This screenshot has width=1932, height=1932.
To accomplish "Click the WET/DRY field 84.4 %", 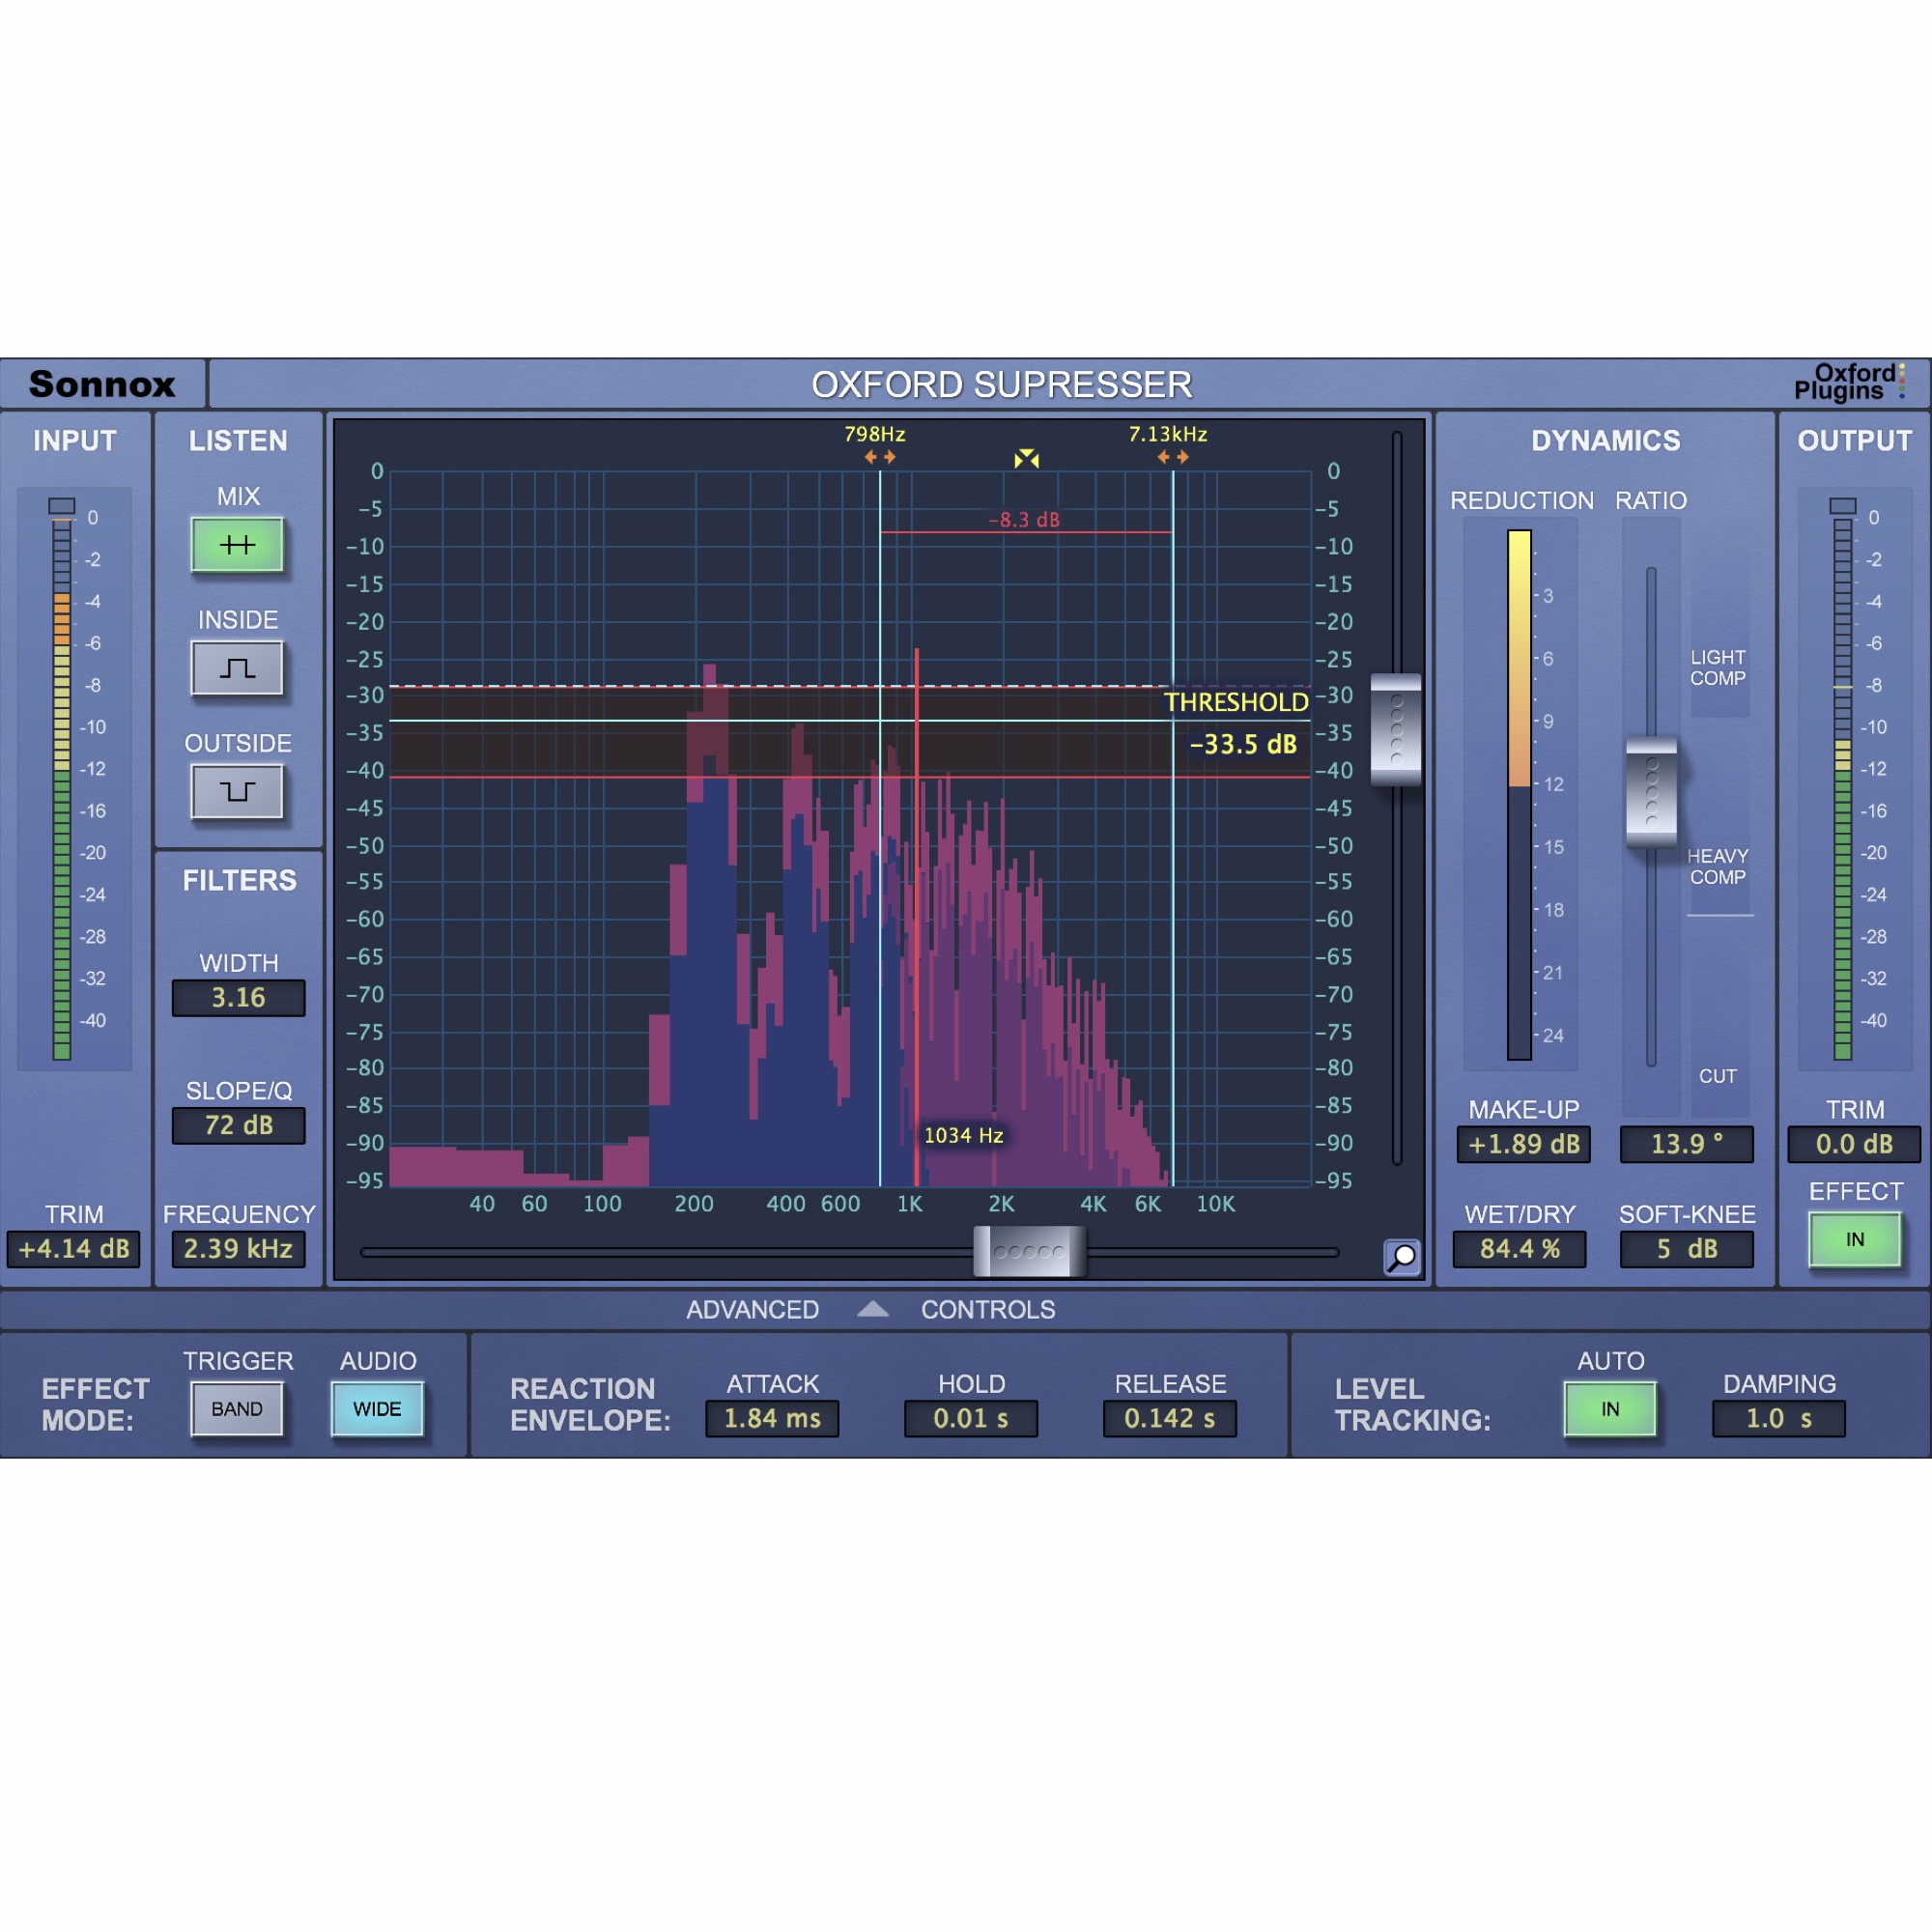I will (1519, 1249).
